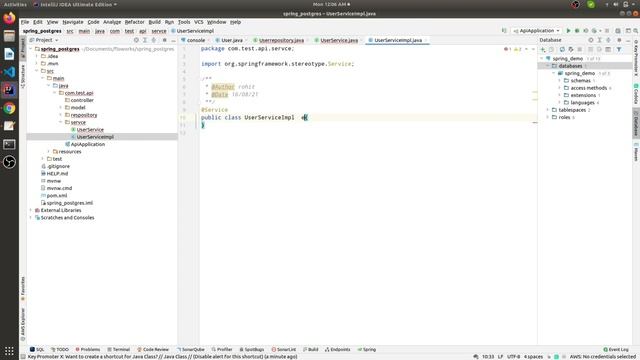The height and width of the screenshot is (360, 640).
Task: Launch Firefox from the dock
Action: click(x=9, y=18)
